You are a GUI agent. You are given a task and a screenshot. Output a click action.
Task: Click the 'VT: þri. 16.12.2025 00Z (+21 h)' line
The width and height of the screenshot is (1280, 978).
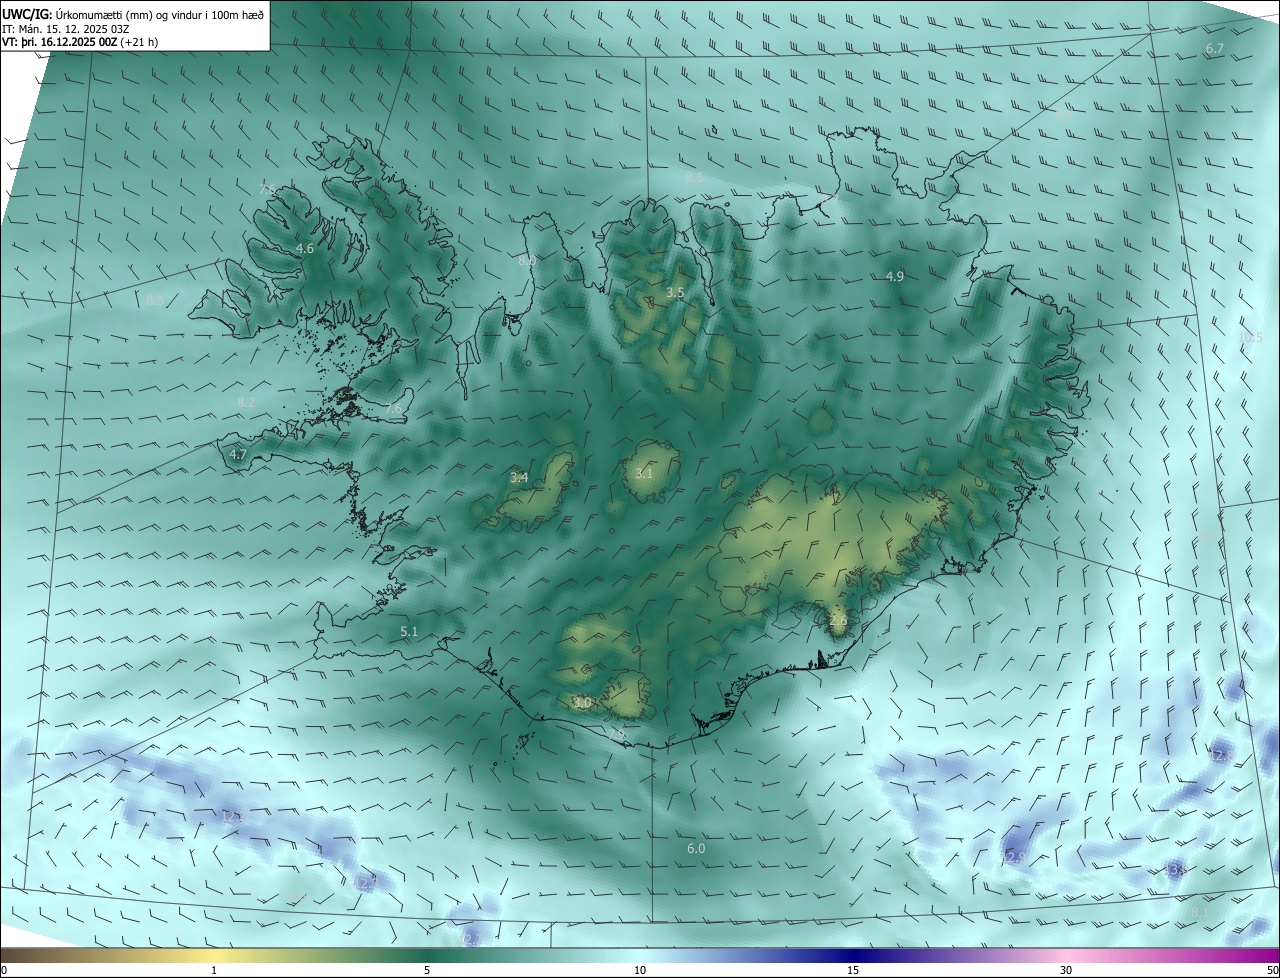pyautogui.click(x=80, y=42)
